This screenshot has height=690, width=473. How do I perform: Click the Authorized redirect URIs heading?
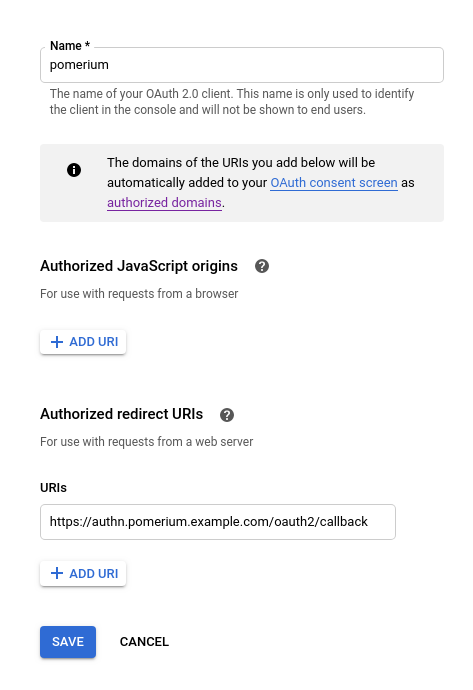[x=121, y=414]
